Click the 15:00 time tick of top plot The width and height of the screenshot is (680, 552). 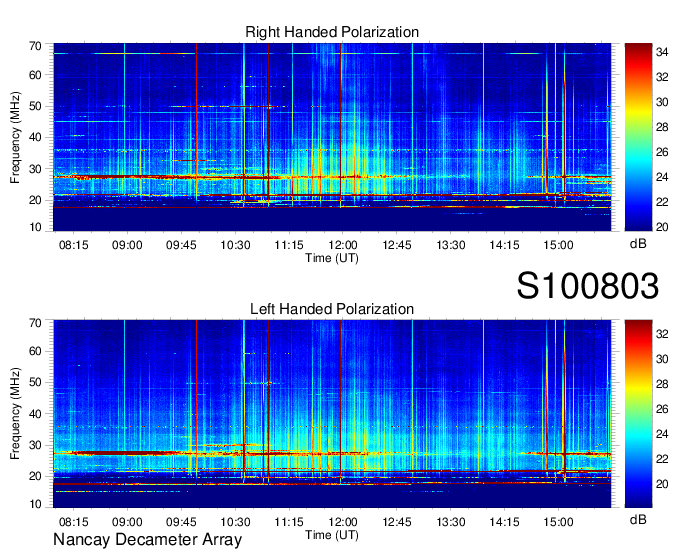558,245
